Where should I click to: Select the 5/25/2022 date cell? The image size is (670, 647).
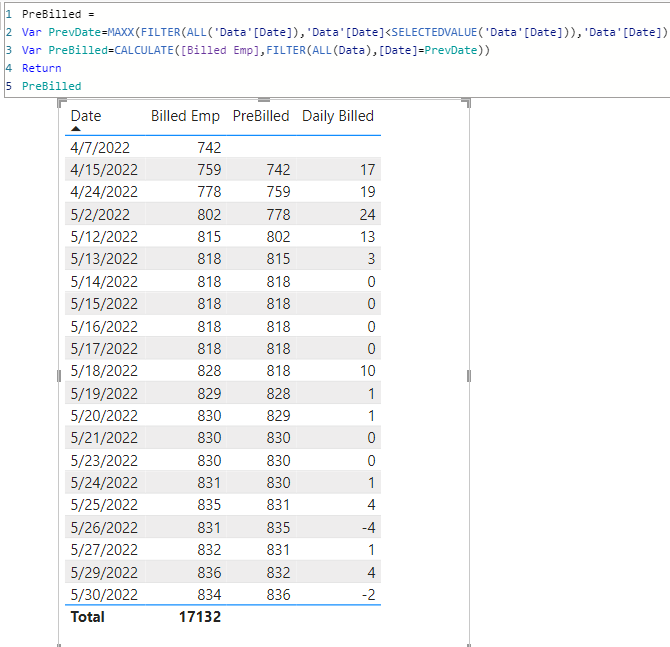104,505
